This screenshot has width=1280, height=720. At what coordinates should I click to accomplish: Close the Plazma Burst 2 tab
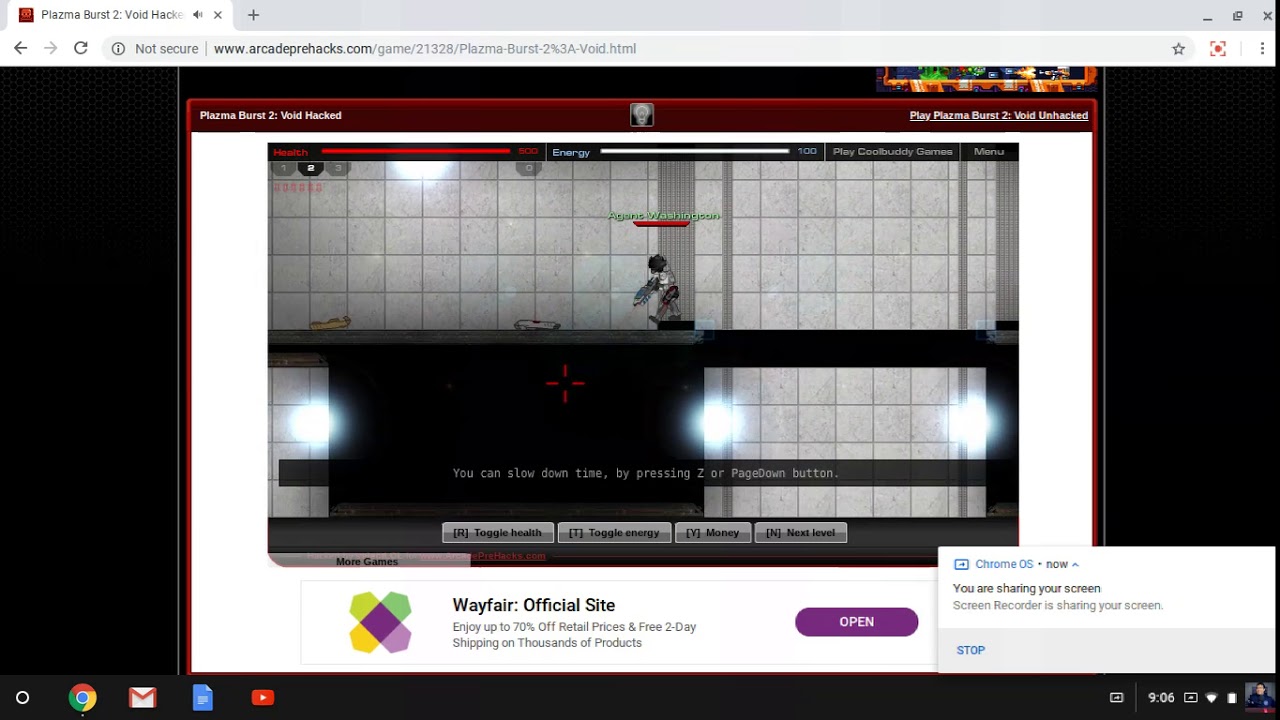click(218, 15)
